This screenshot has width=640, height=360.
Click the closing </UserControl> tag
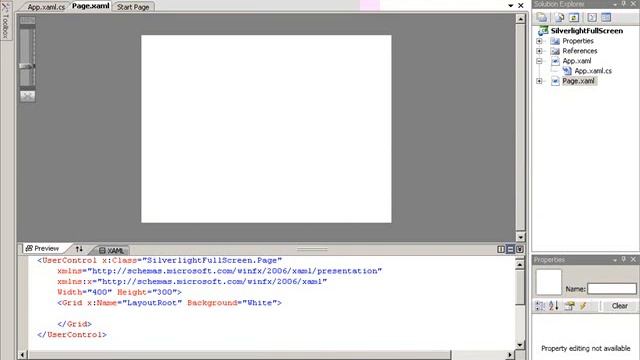click(x=72, y=335)
